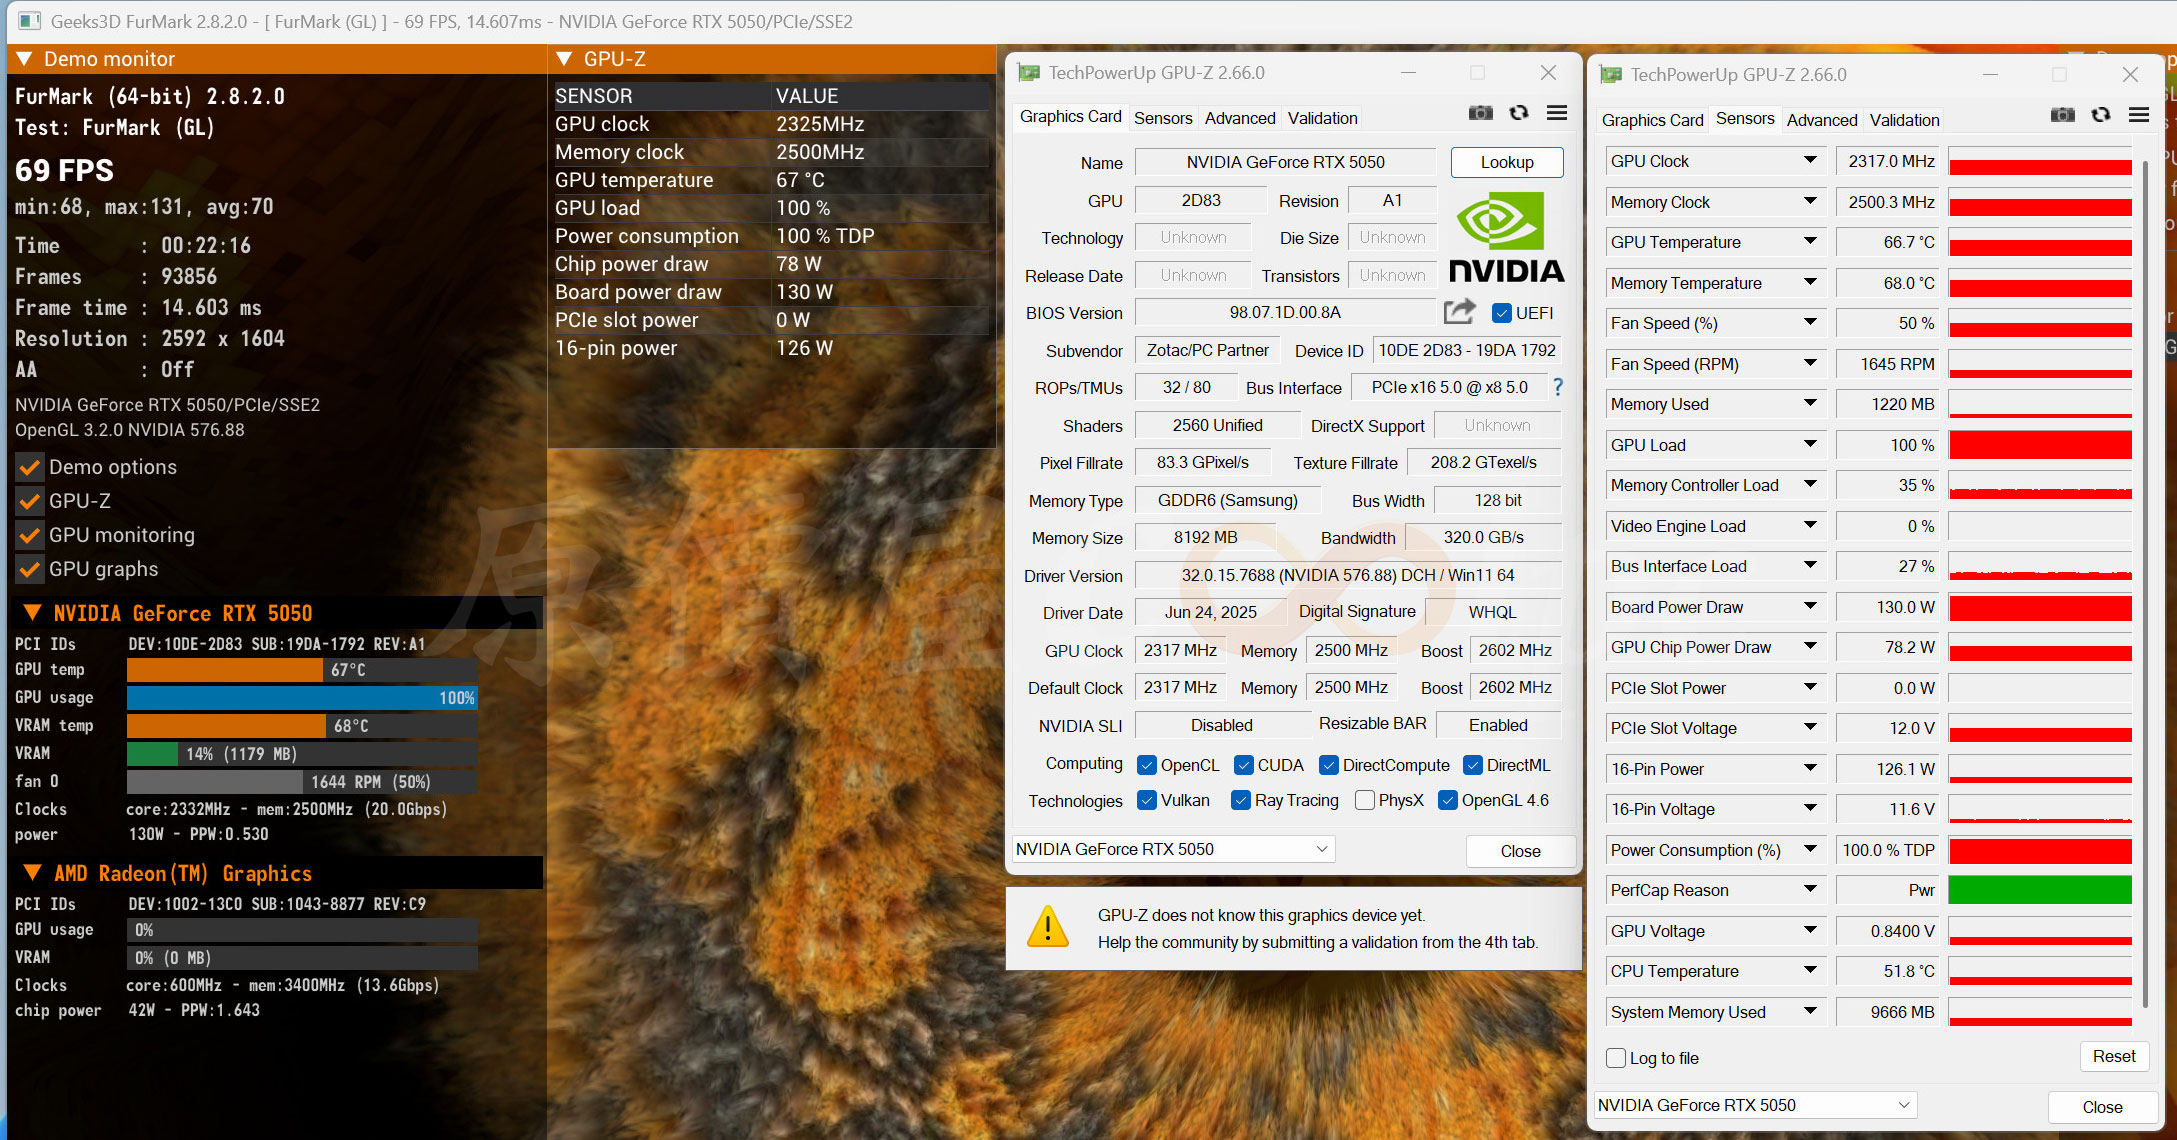This screenshot has width=2177, height=1140.
Task: Toggle Ray Tracing checkbox
Action: 1241,800
